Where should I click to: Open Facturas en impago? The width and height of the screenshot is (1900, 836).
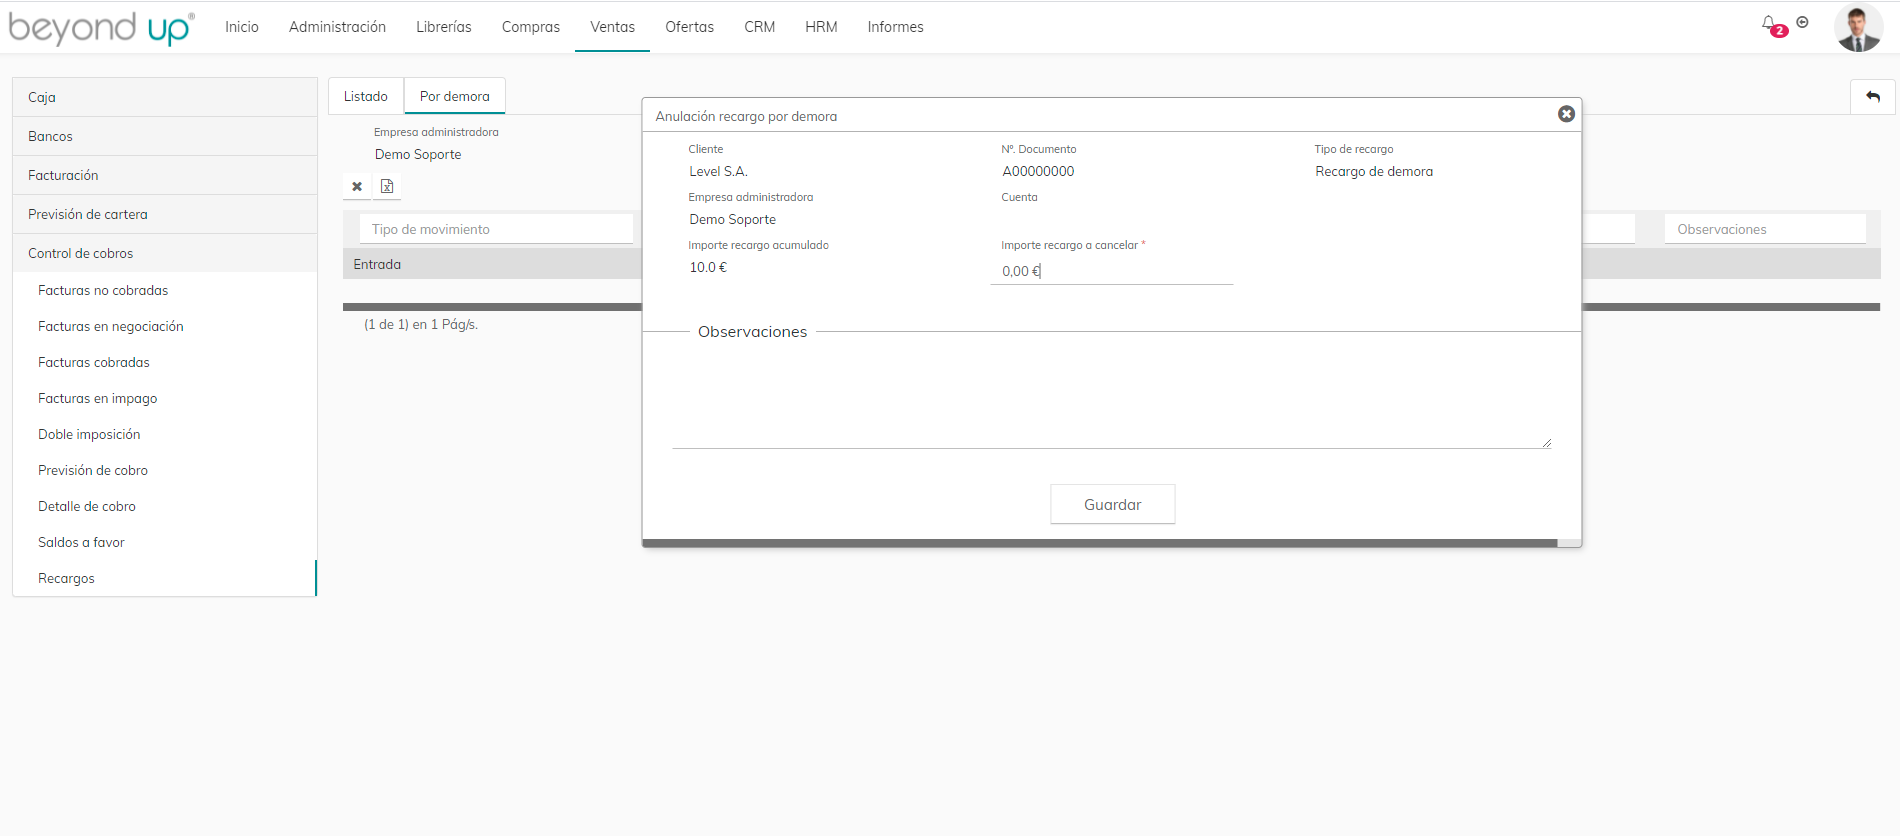click(x=165, y=398)
